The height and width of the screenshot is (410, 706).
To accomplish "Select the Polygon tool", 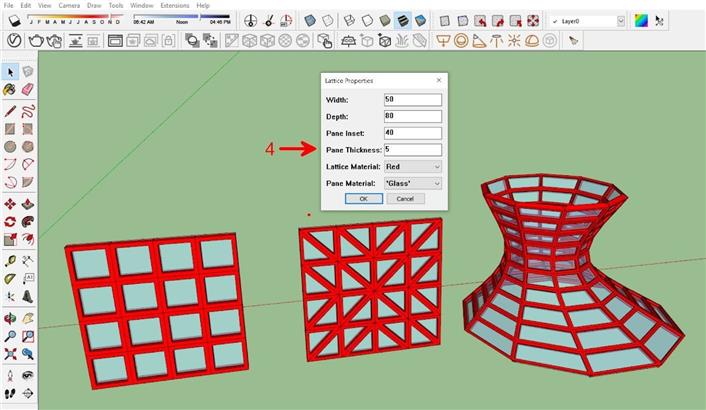I will click(x=28, y=146).
